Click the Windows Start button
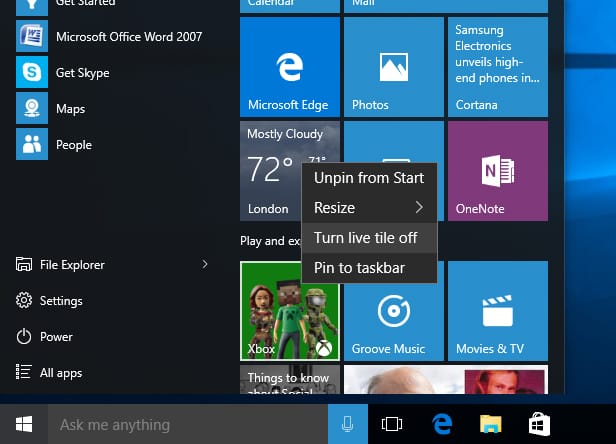The width and height of the screenshot is (616, 444). coord(24,424)
